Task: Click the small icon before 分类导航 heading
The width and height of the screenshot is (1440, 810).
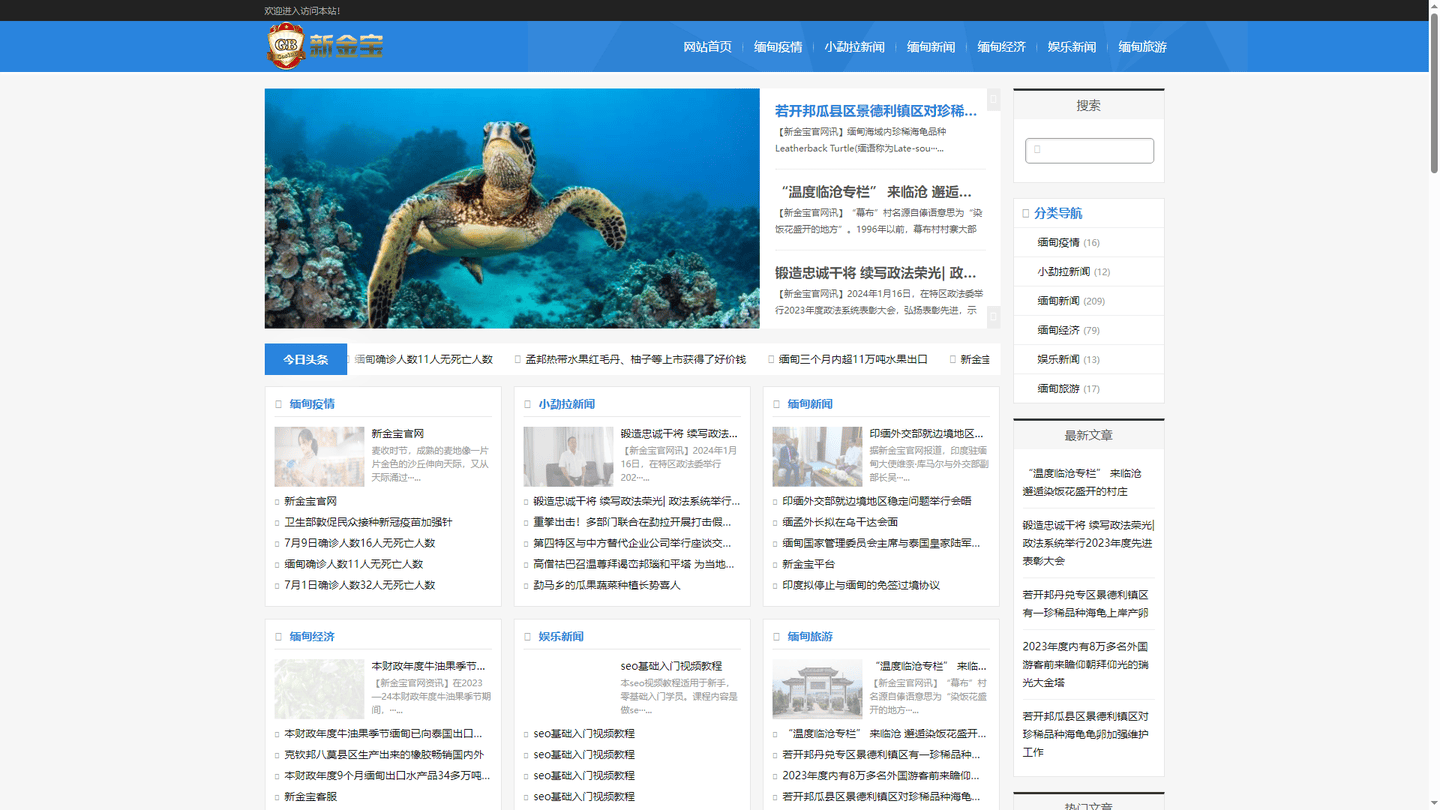Action: point(1025,213)
